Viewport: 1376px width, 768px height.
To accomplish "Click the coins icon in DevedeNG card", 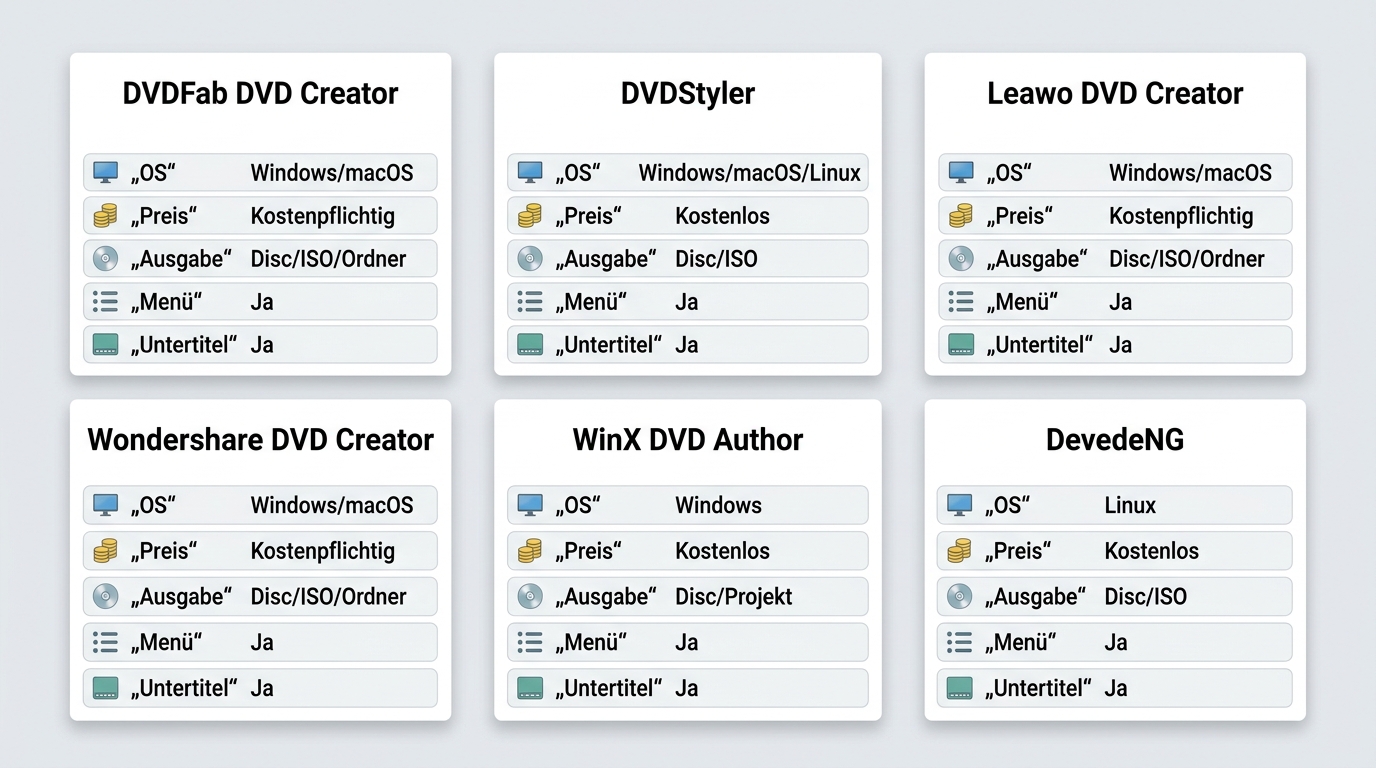I will click(959, 550).
